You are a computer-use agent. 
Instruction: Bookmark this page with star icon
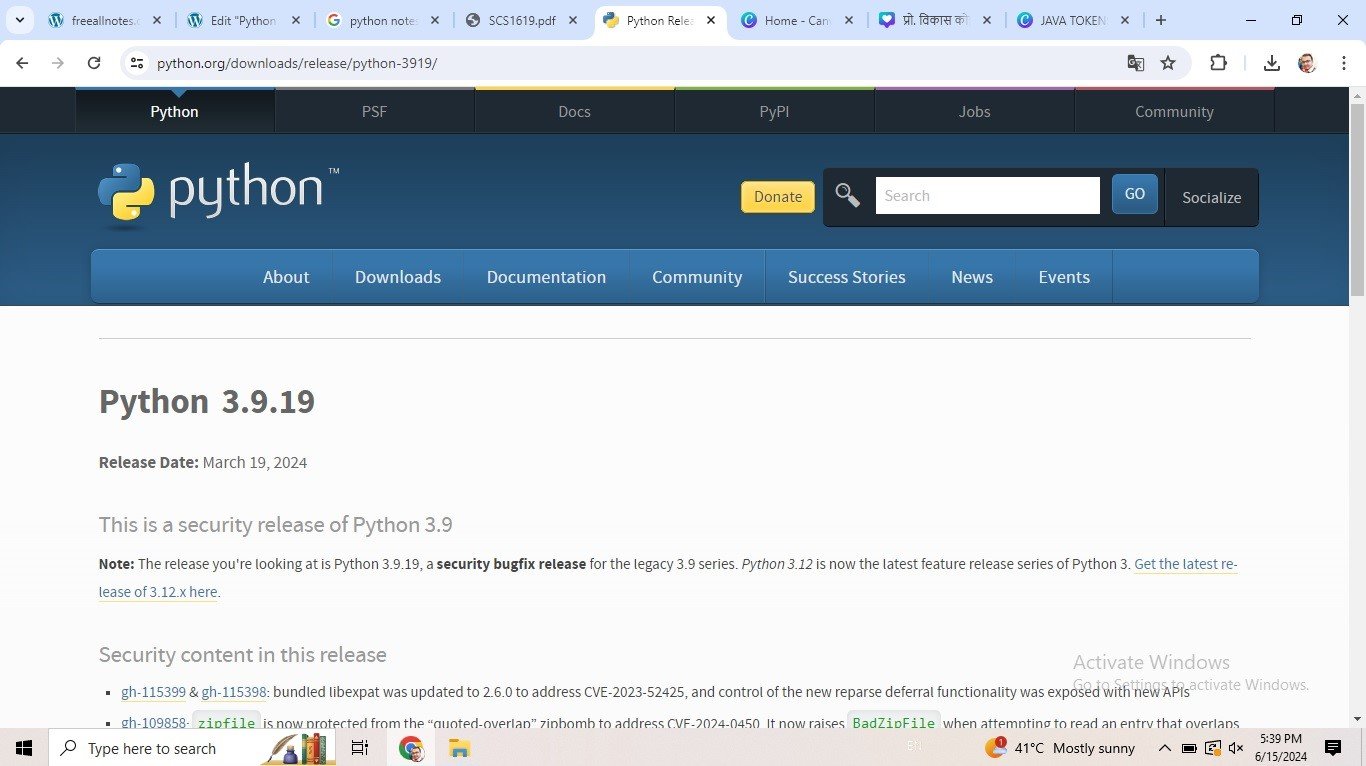pos(1168,63)
